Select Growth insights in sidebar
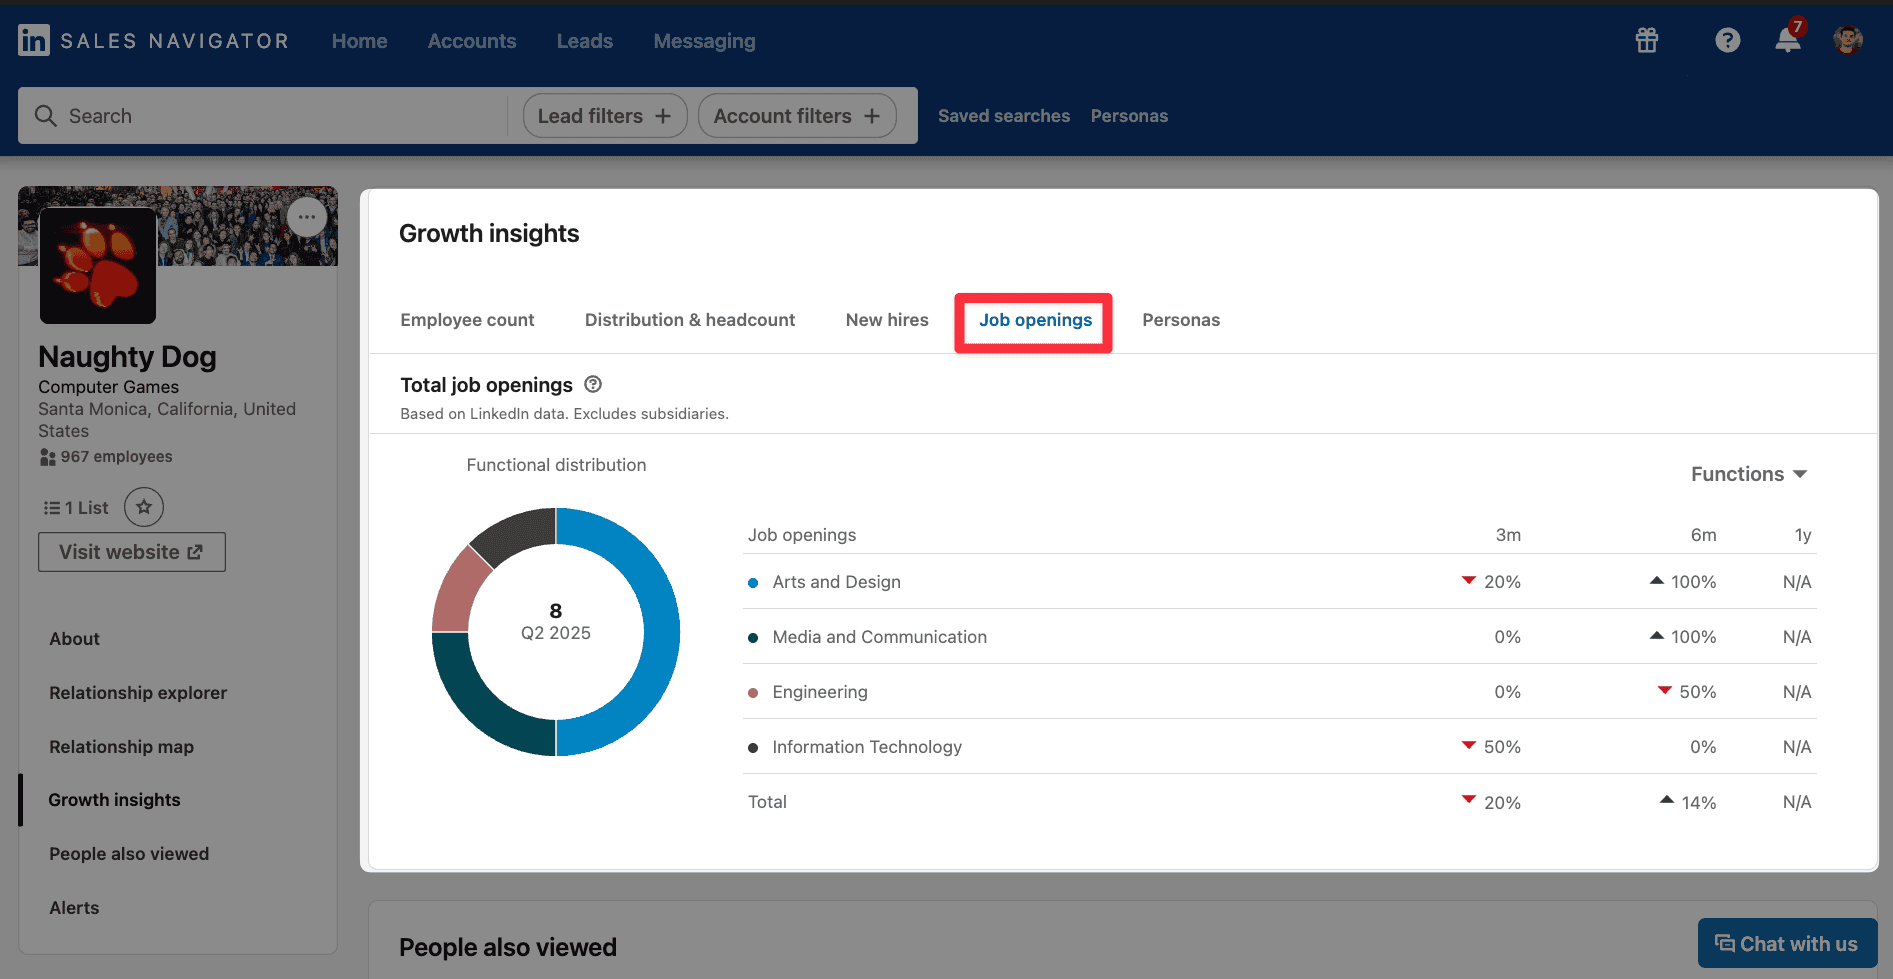 click(115, 800)
